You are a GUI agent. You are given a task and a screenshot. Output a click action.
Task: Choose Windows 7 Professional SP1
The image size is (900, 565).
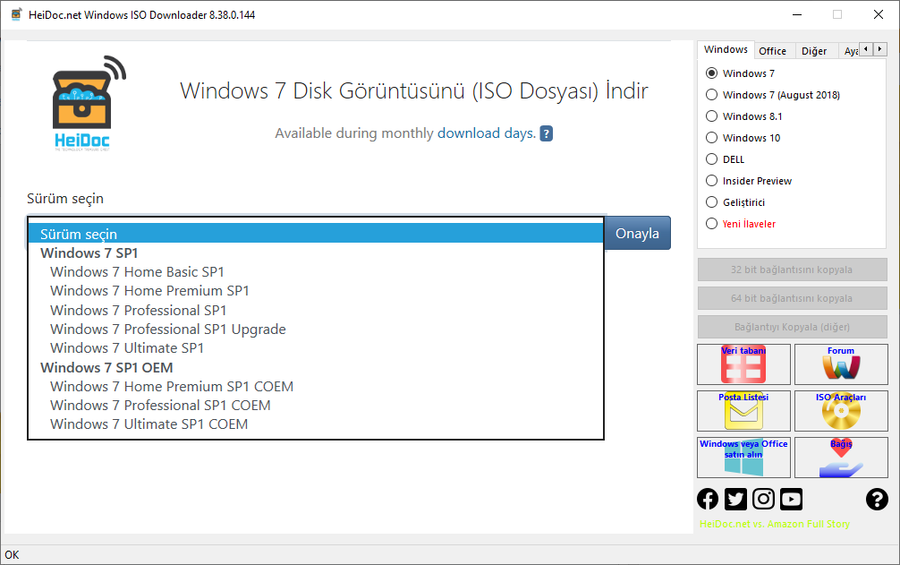[x=316, y=310]
